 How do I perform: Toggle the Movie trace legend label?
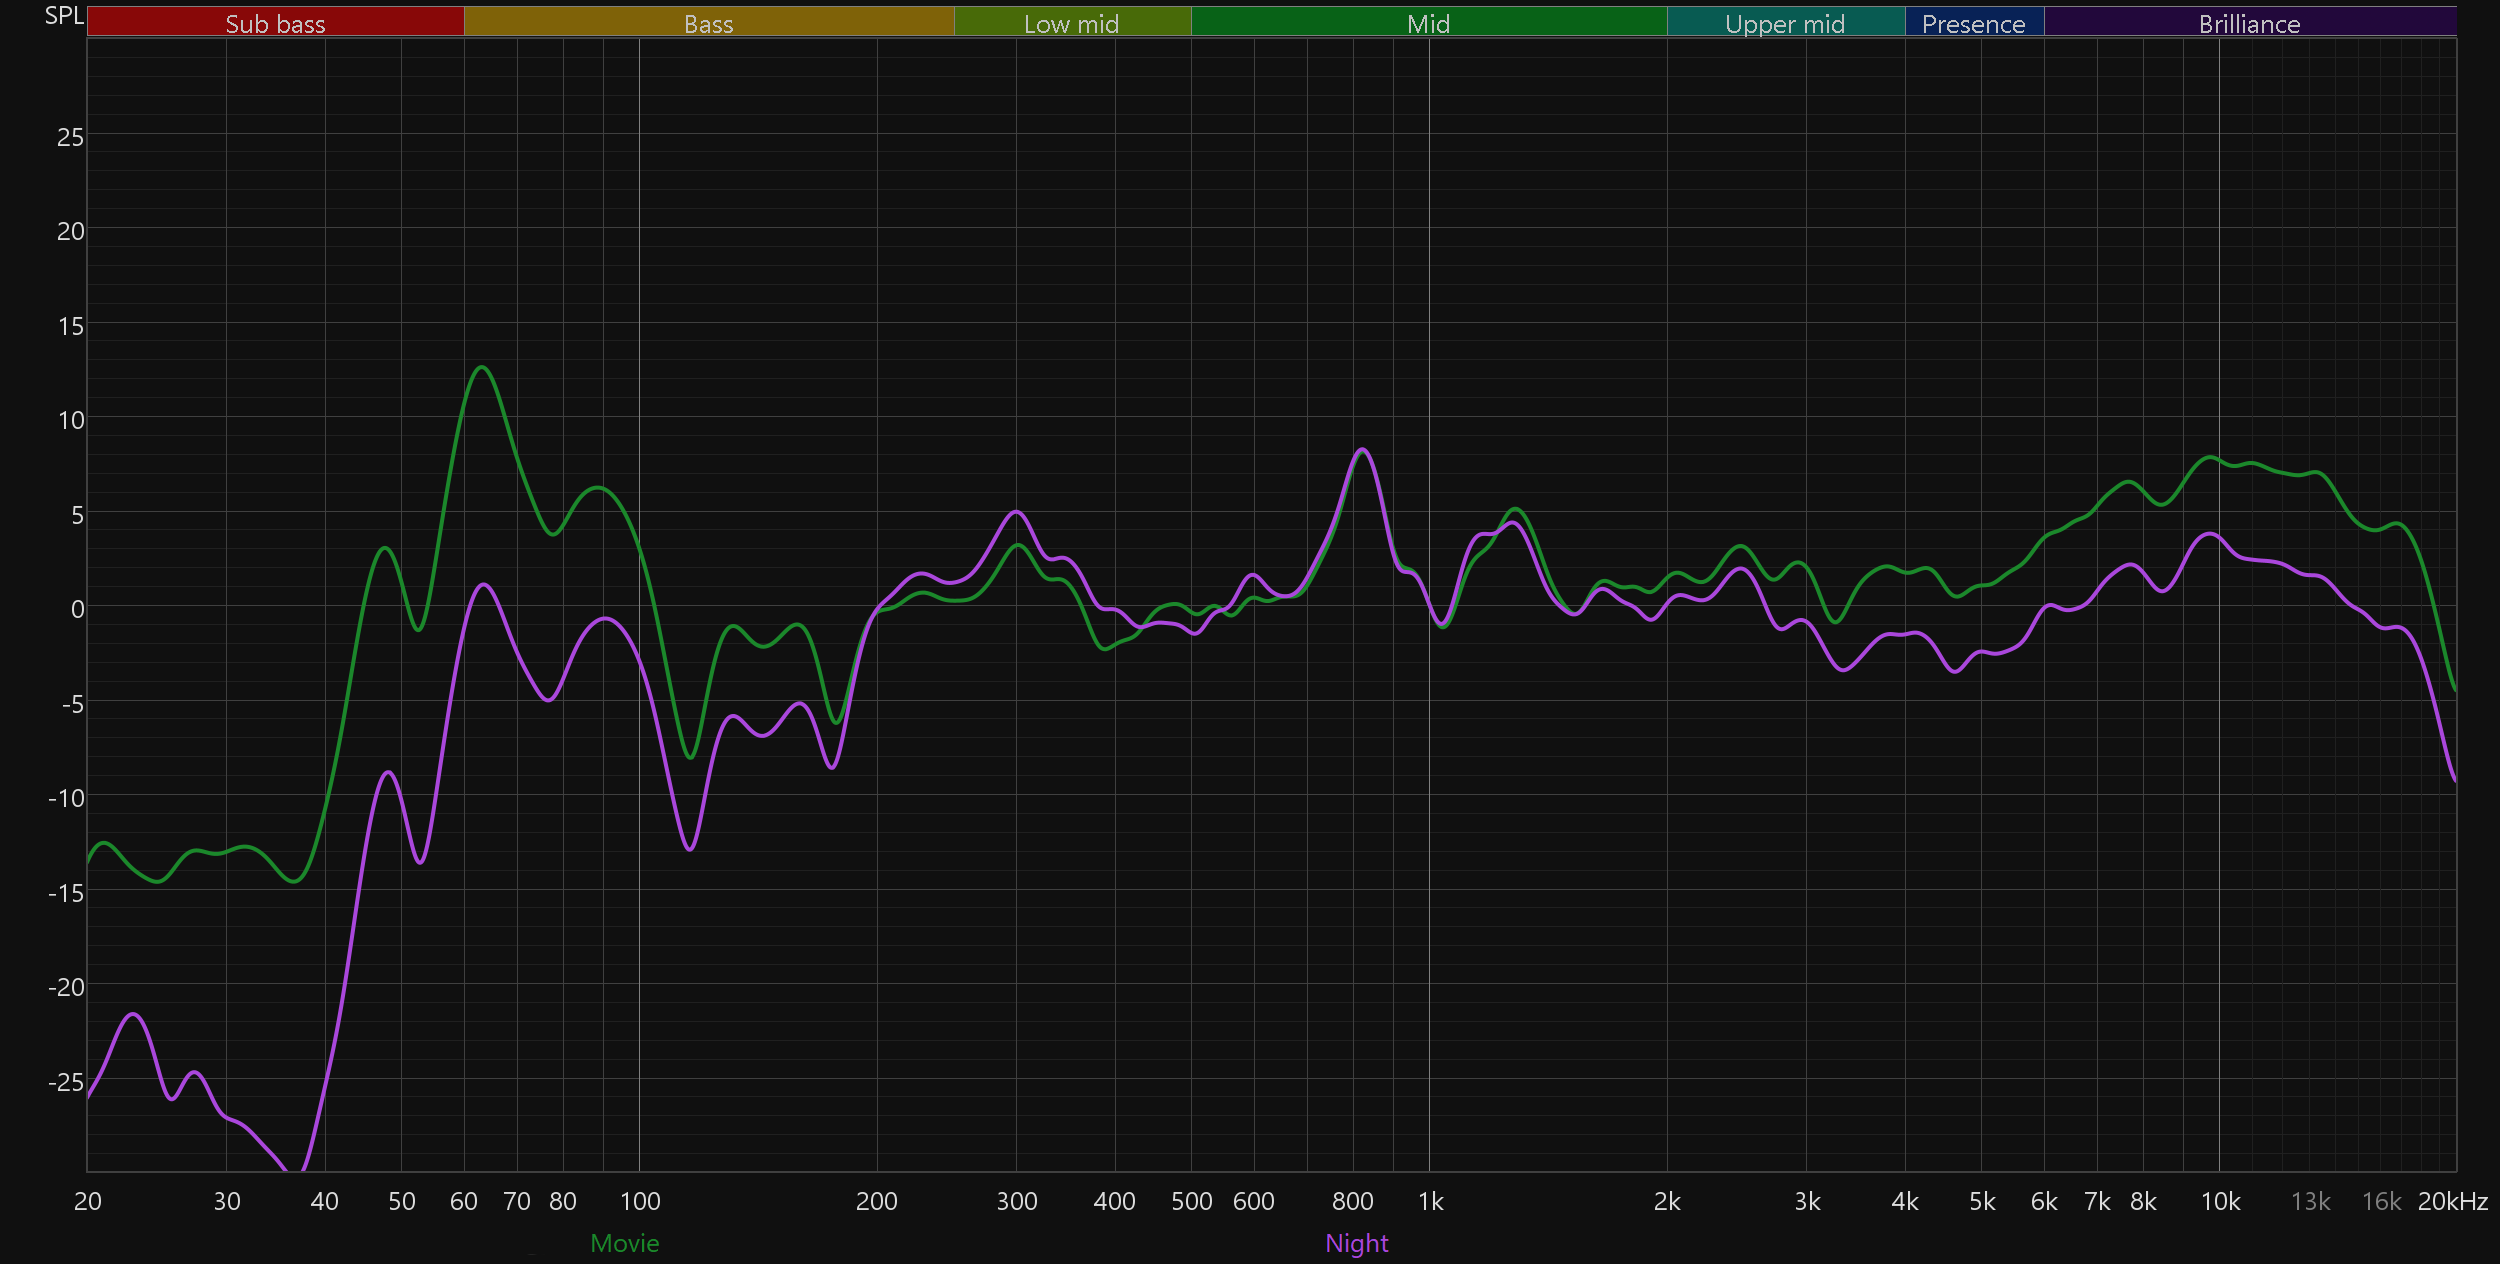click(x=624, y=1243)
